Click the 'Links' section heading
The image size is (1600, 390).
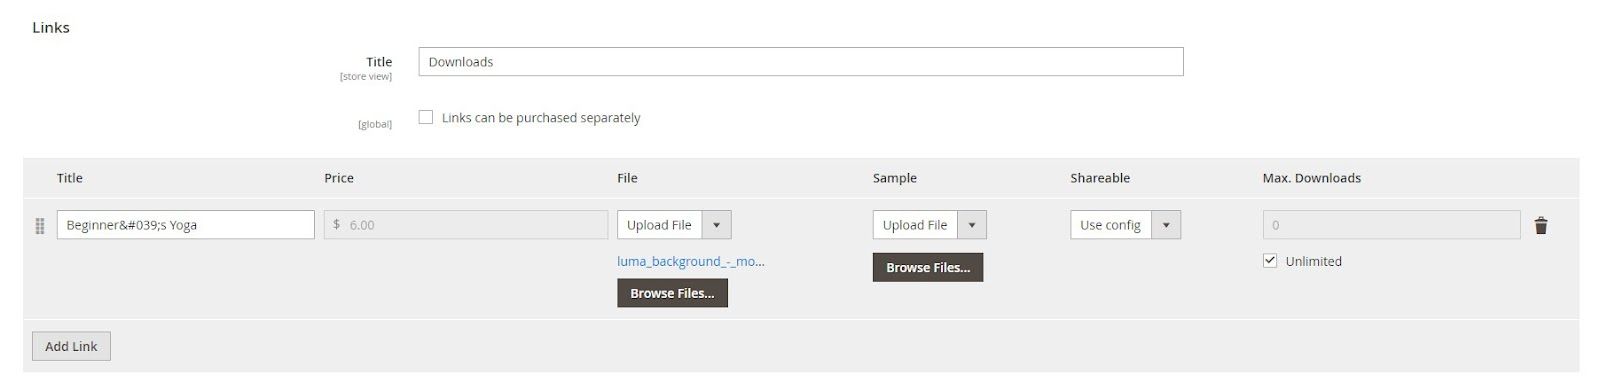click(x=51, y=27)
